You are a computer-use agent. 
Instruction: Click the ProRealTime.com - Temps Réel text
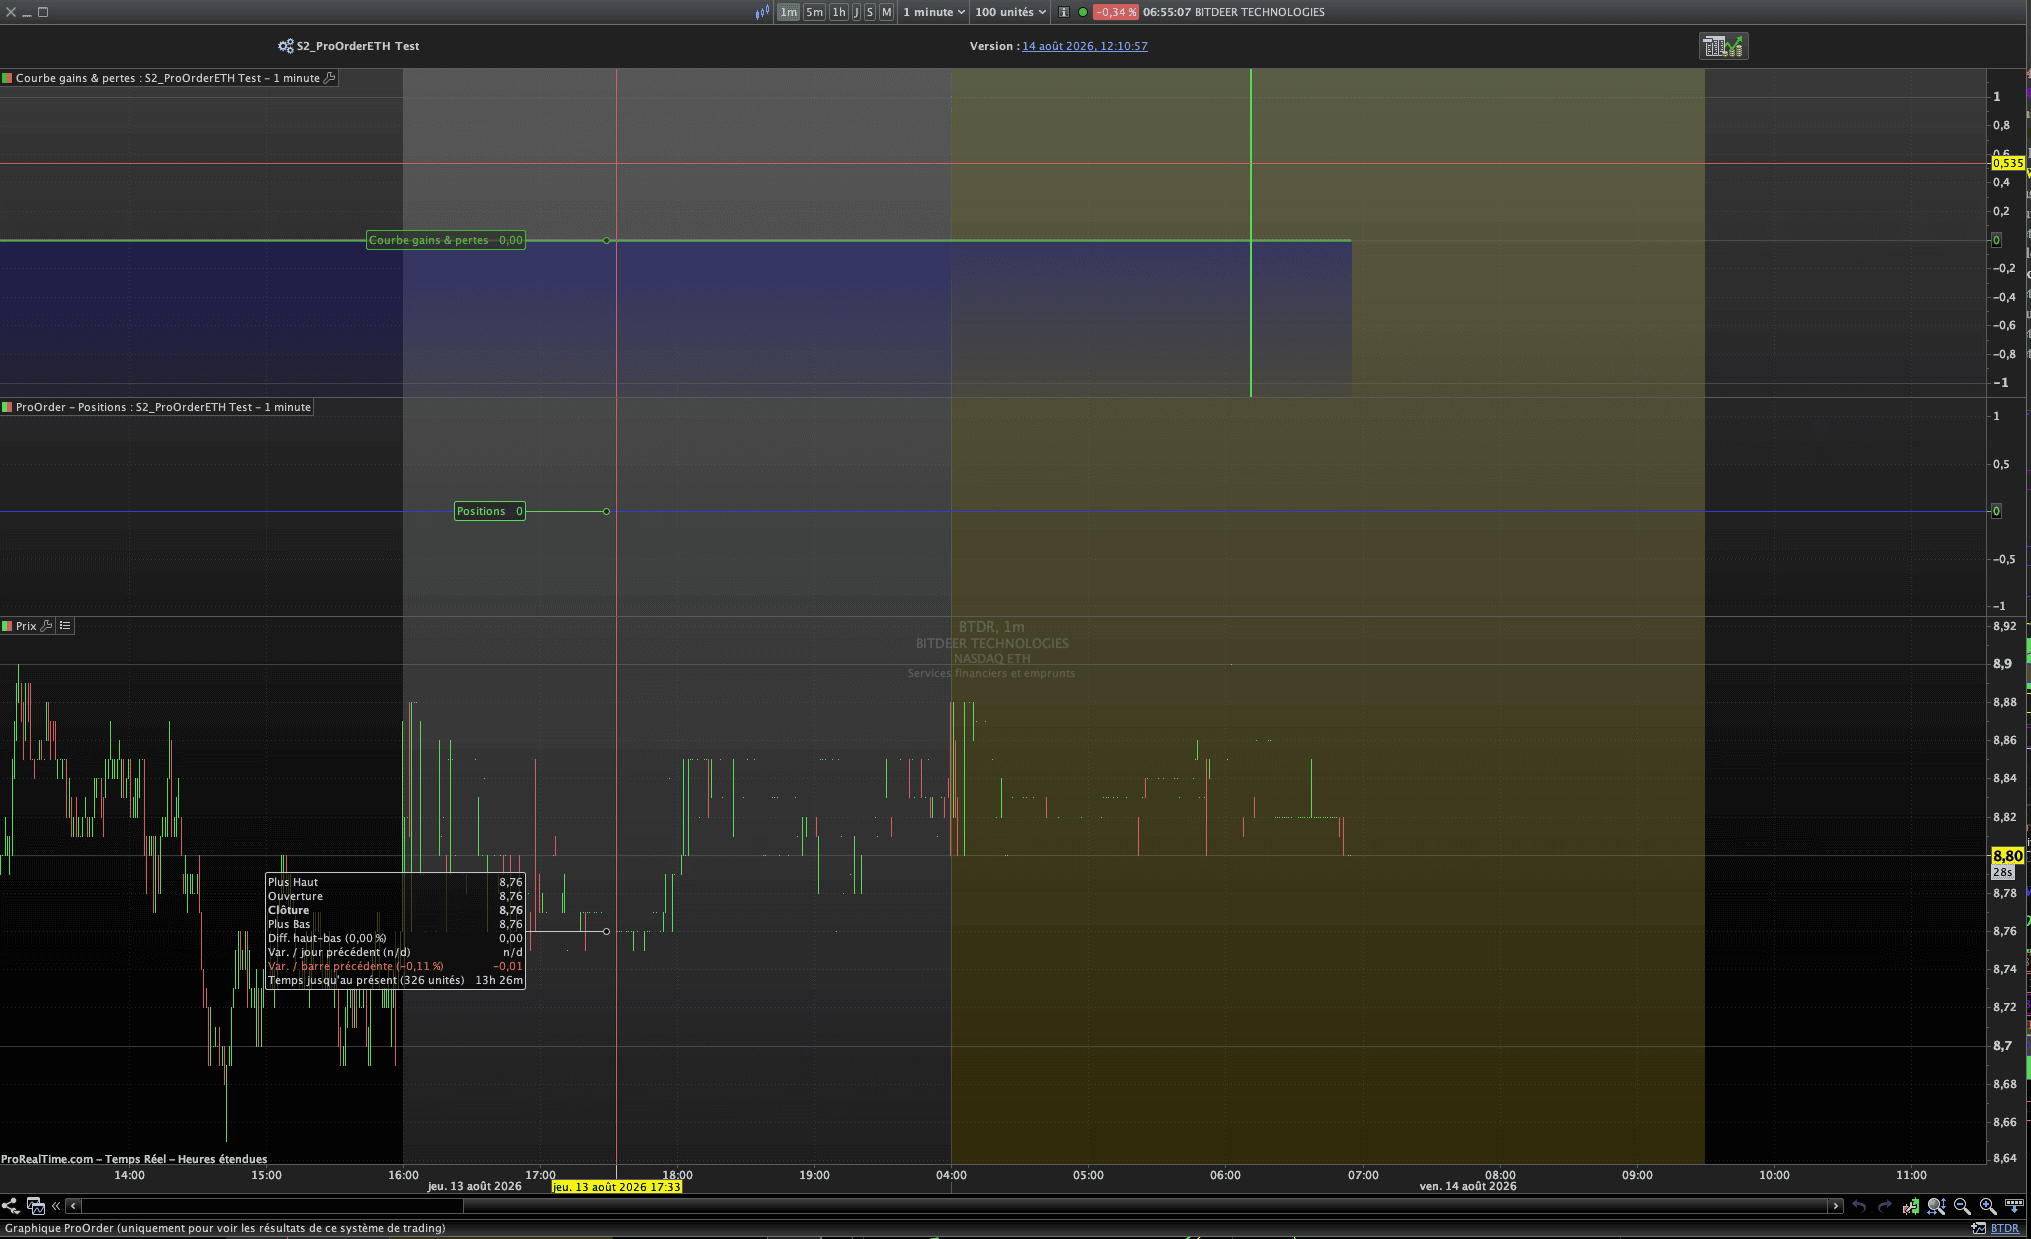(83, 1159)
